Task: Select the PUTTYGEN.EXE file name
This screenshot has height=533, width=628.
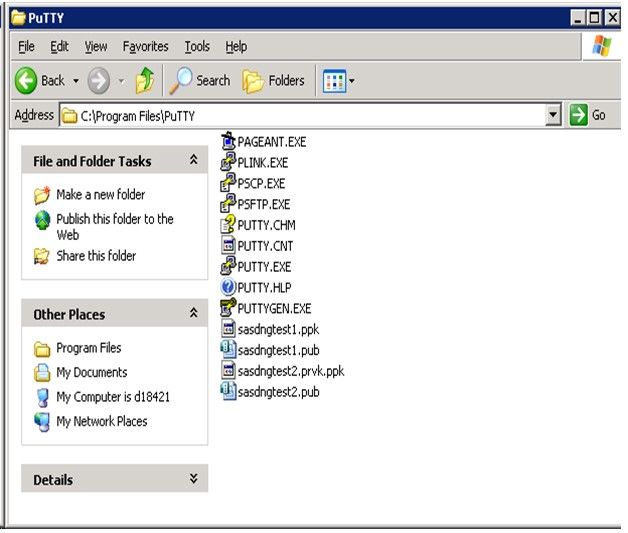Action: coord(274,308)
